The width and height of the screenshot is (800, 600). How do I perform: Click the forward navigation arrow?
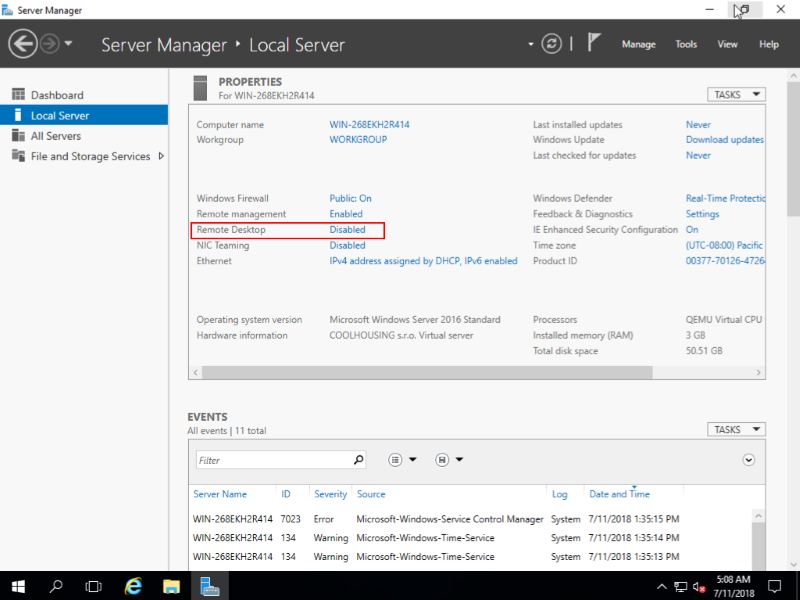(49, 44)
